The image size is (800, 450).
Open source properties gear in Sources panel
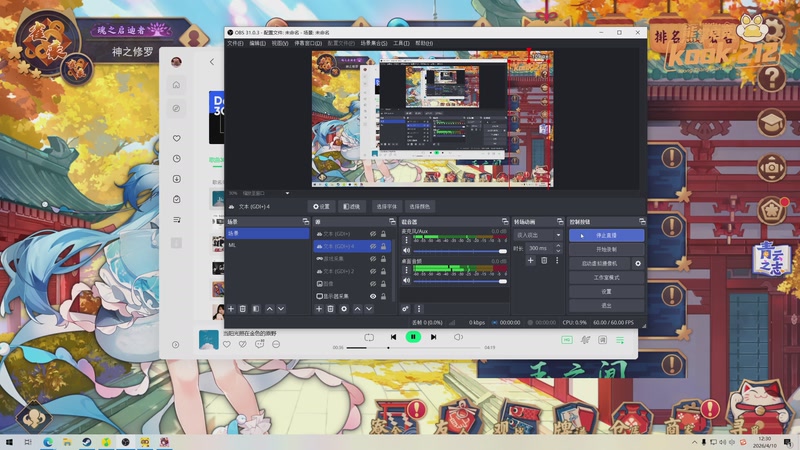pos(344,309)
